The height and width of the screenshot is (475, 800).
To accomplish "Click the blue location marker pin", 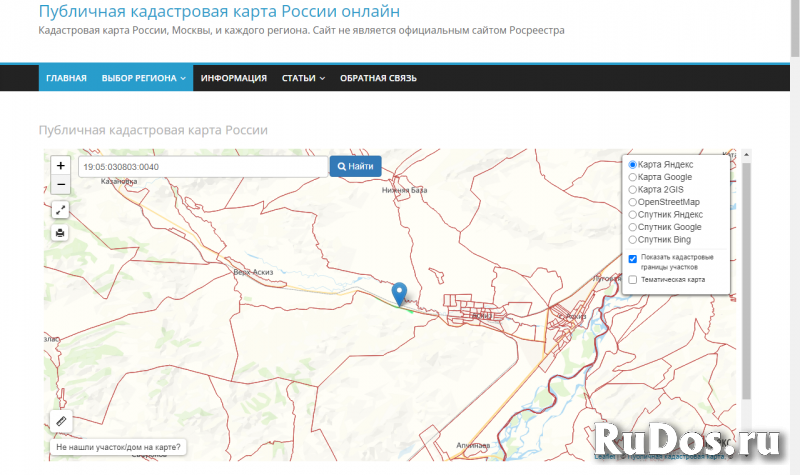I will [400, 294].
